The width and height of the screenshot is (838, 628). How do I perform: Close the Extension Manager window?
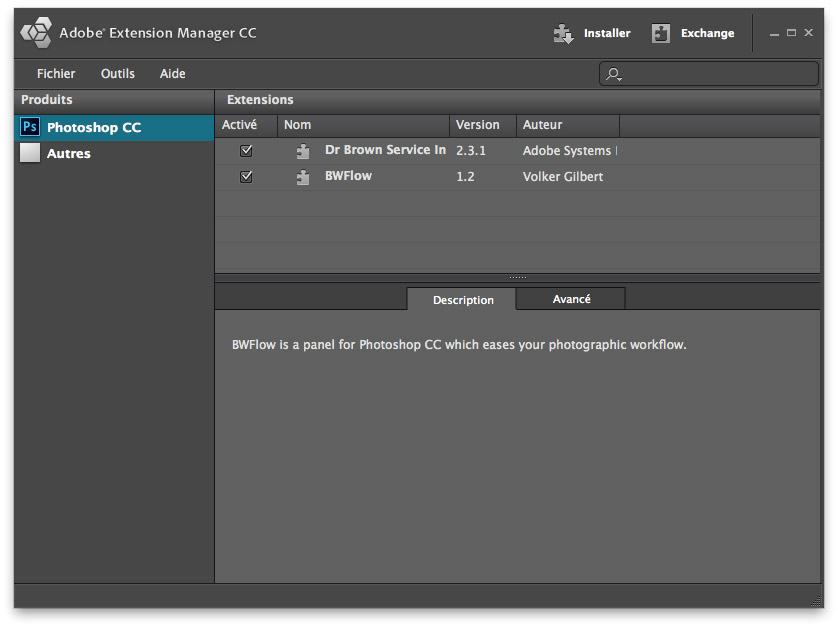pos(809,33)
